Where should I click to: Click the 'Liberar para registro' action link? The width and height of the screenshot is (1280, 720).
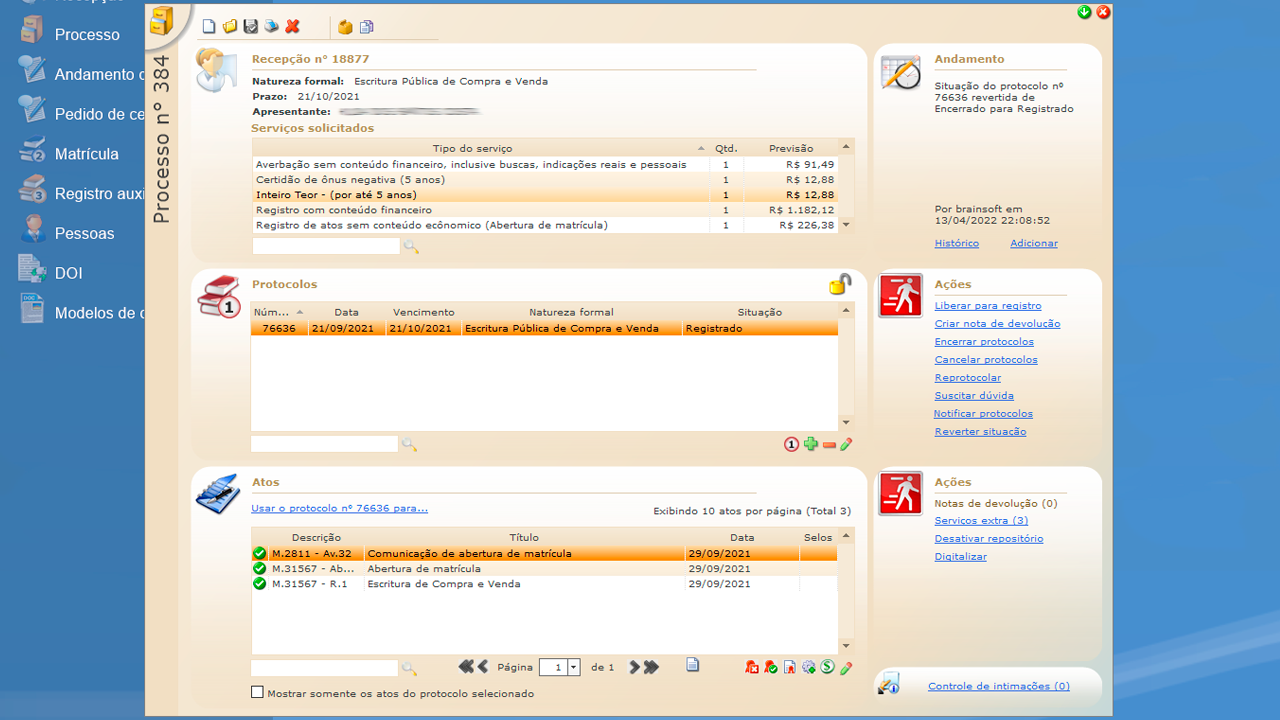tap(988, 306)
